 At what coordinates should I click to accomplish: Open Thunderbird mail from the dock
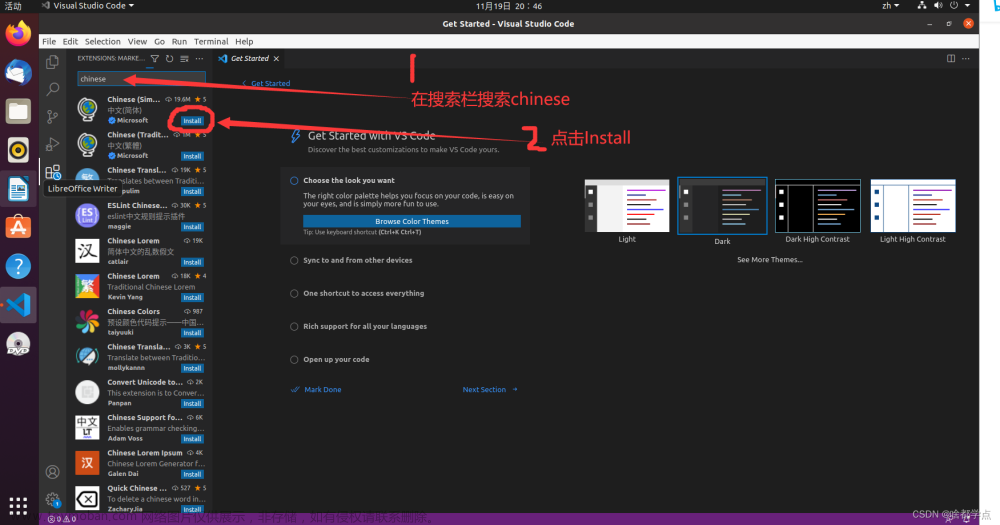[18, 72]
